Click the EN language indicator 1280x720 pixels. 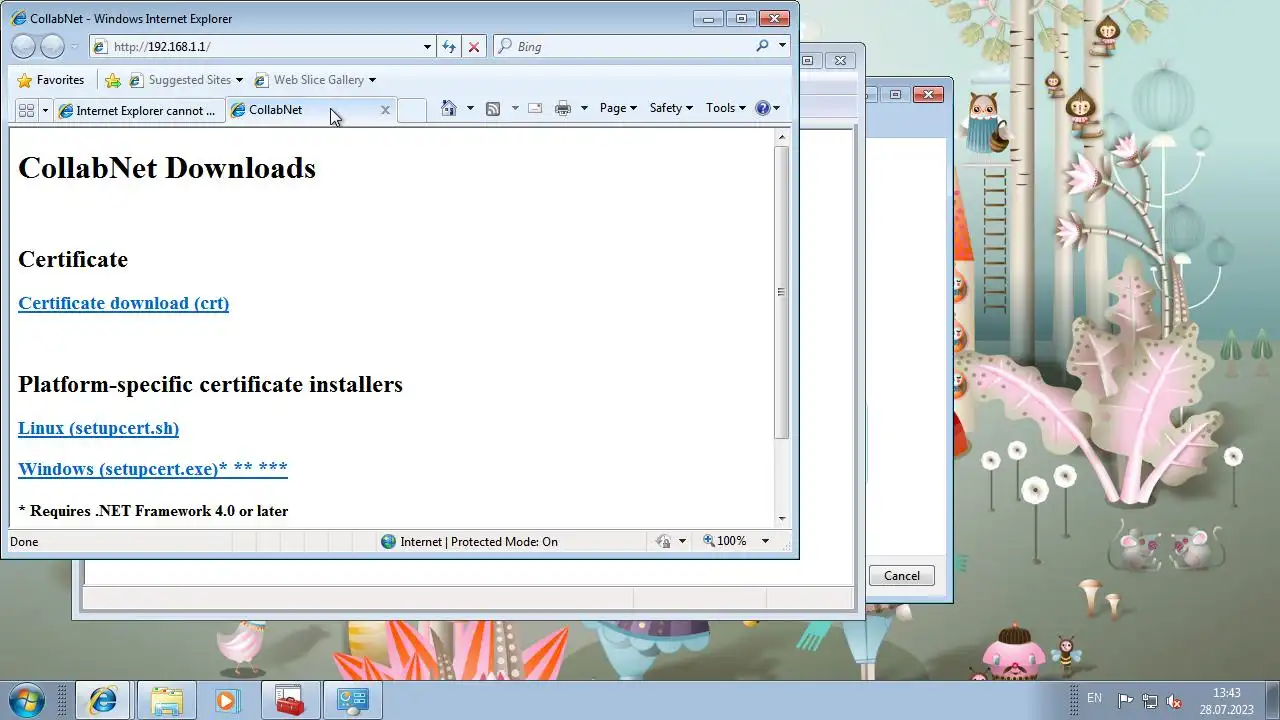[1094, 698]
